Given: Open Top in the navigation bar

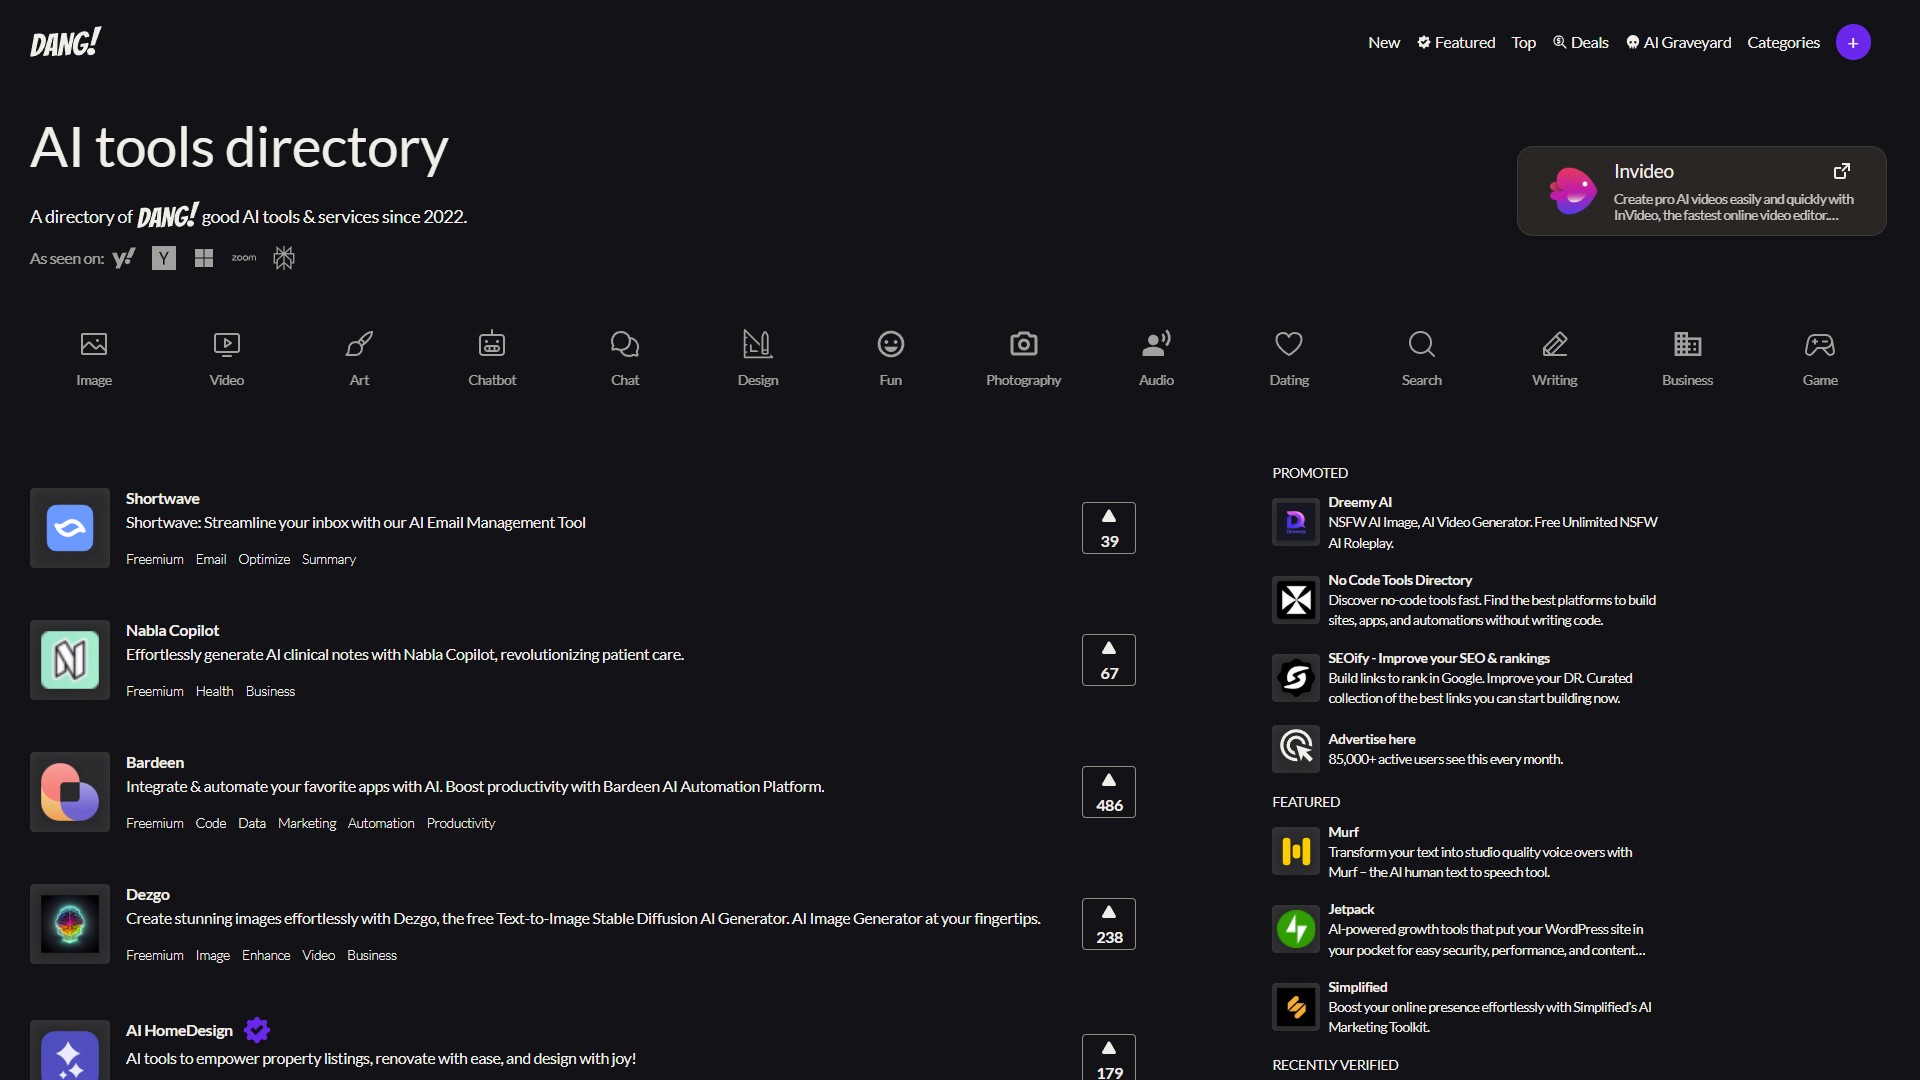Looking at the screenshot, I should [x=1523, y=42].
